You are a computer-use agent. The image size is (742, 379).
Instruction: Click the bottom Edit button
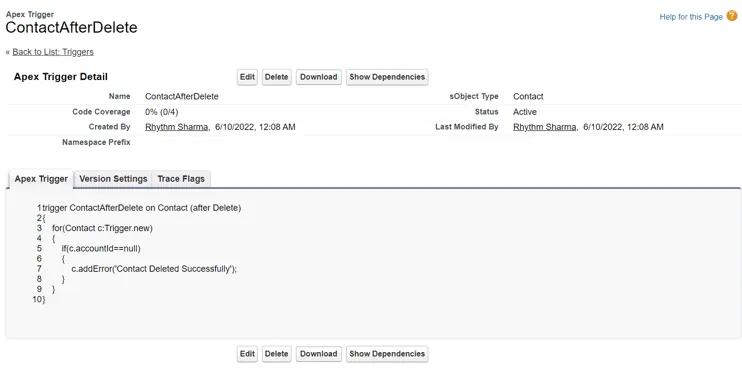tap(247, 354)
